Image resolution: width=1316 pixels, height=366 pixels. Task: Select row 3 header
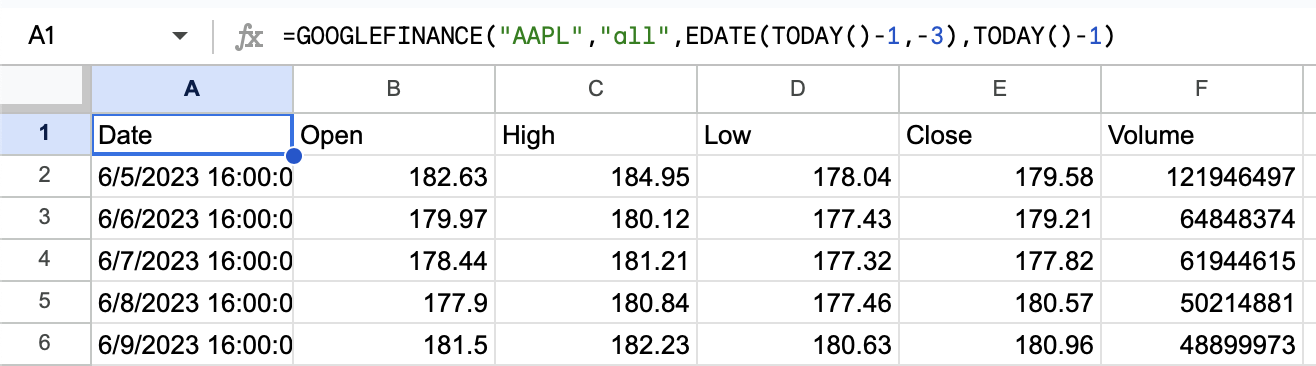(45, 219)
